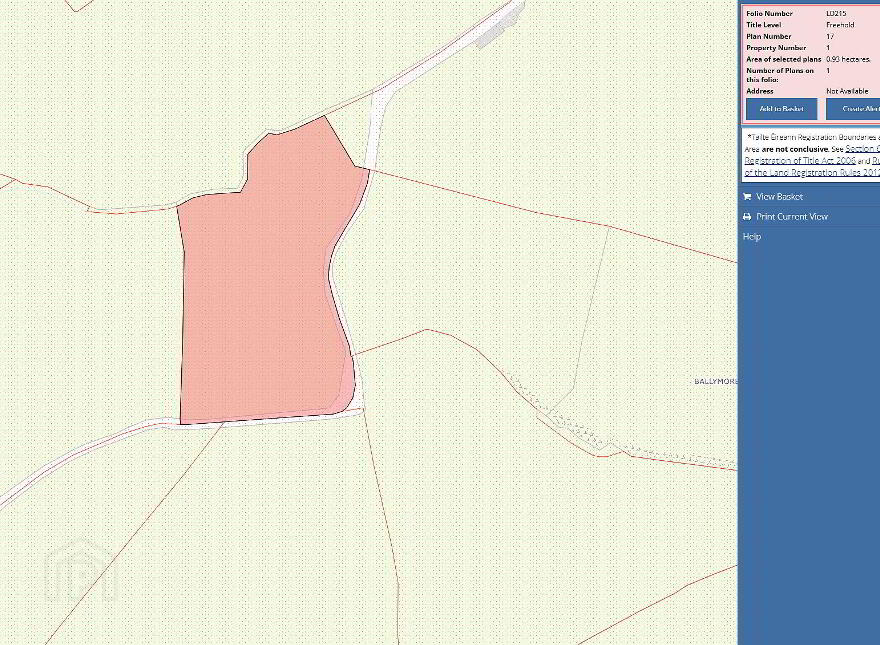Click the folio number value LD215
Screen dimensions: 880x645
(x=836, y=13)
